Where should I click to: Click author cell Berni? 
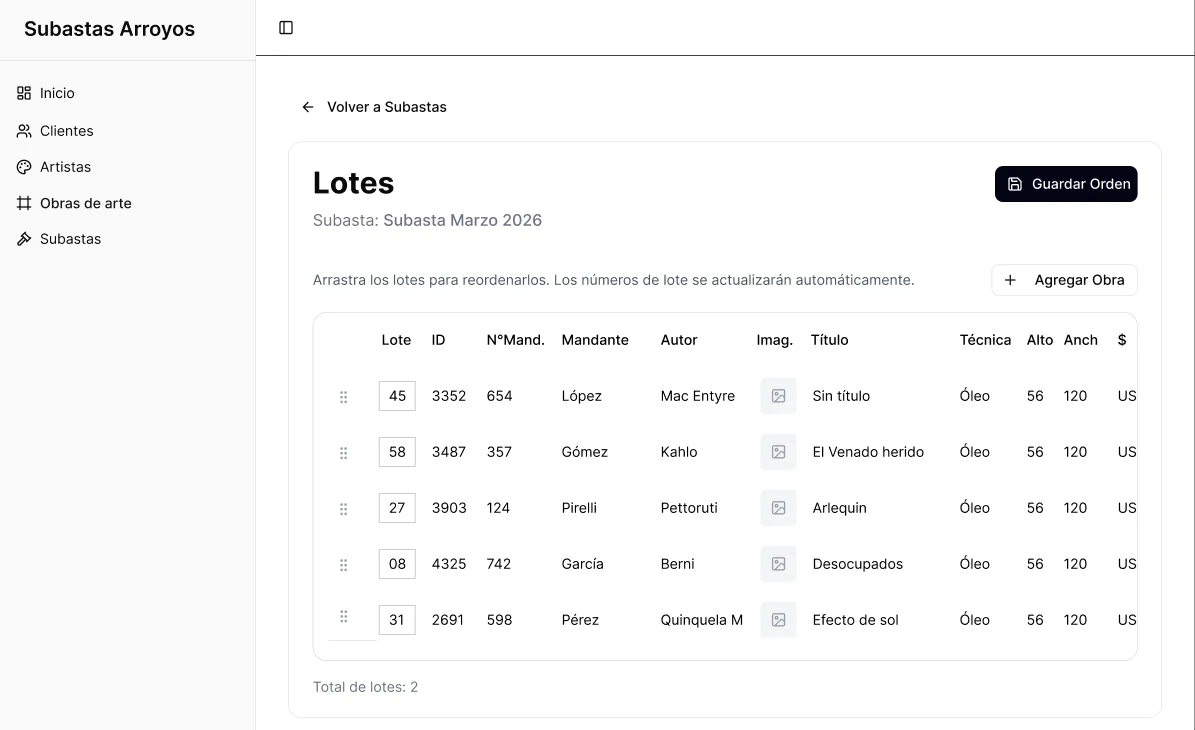pyautogui.click(x=678, y=564)
